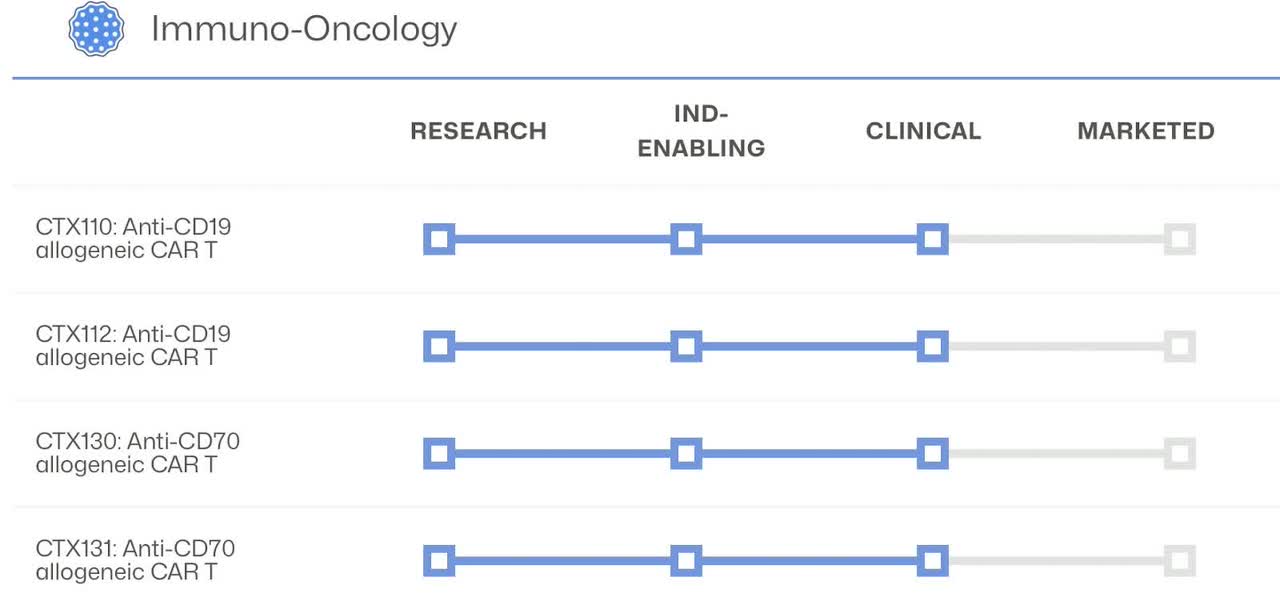Image resolution: width=1280 pixels, height=613 pixels.
Task: Click CTX130 IND-Enabling stage marker
Action: [x=686, y=454]
